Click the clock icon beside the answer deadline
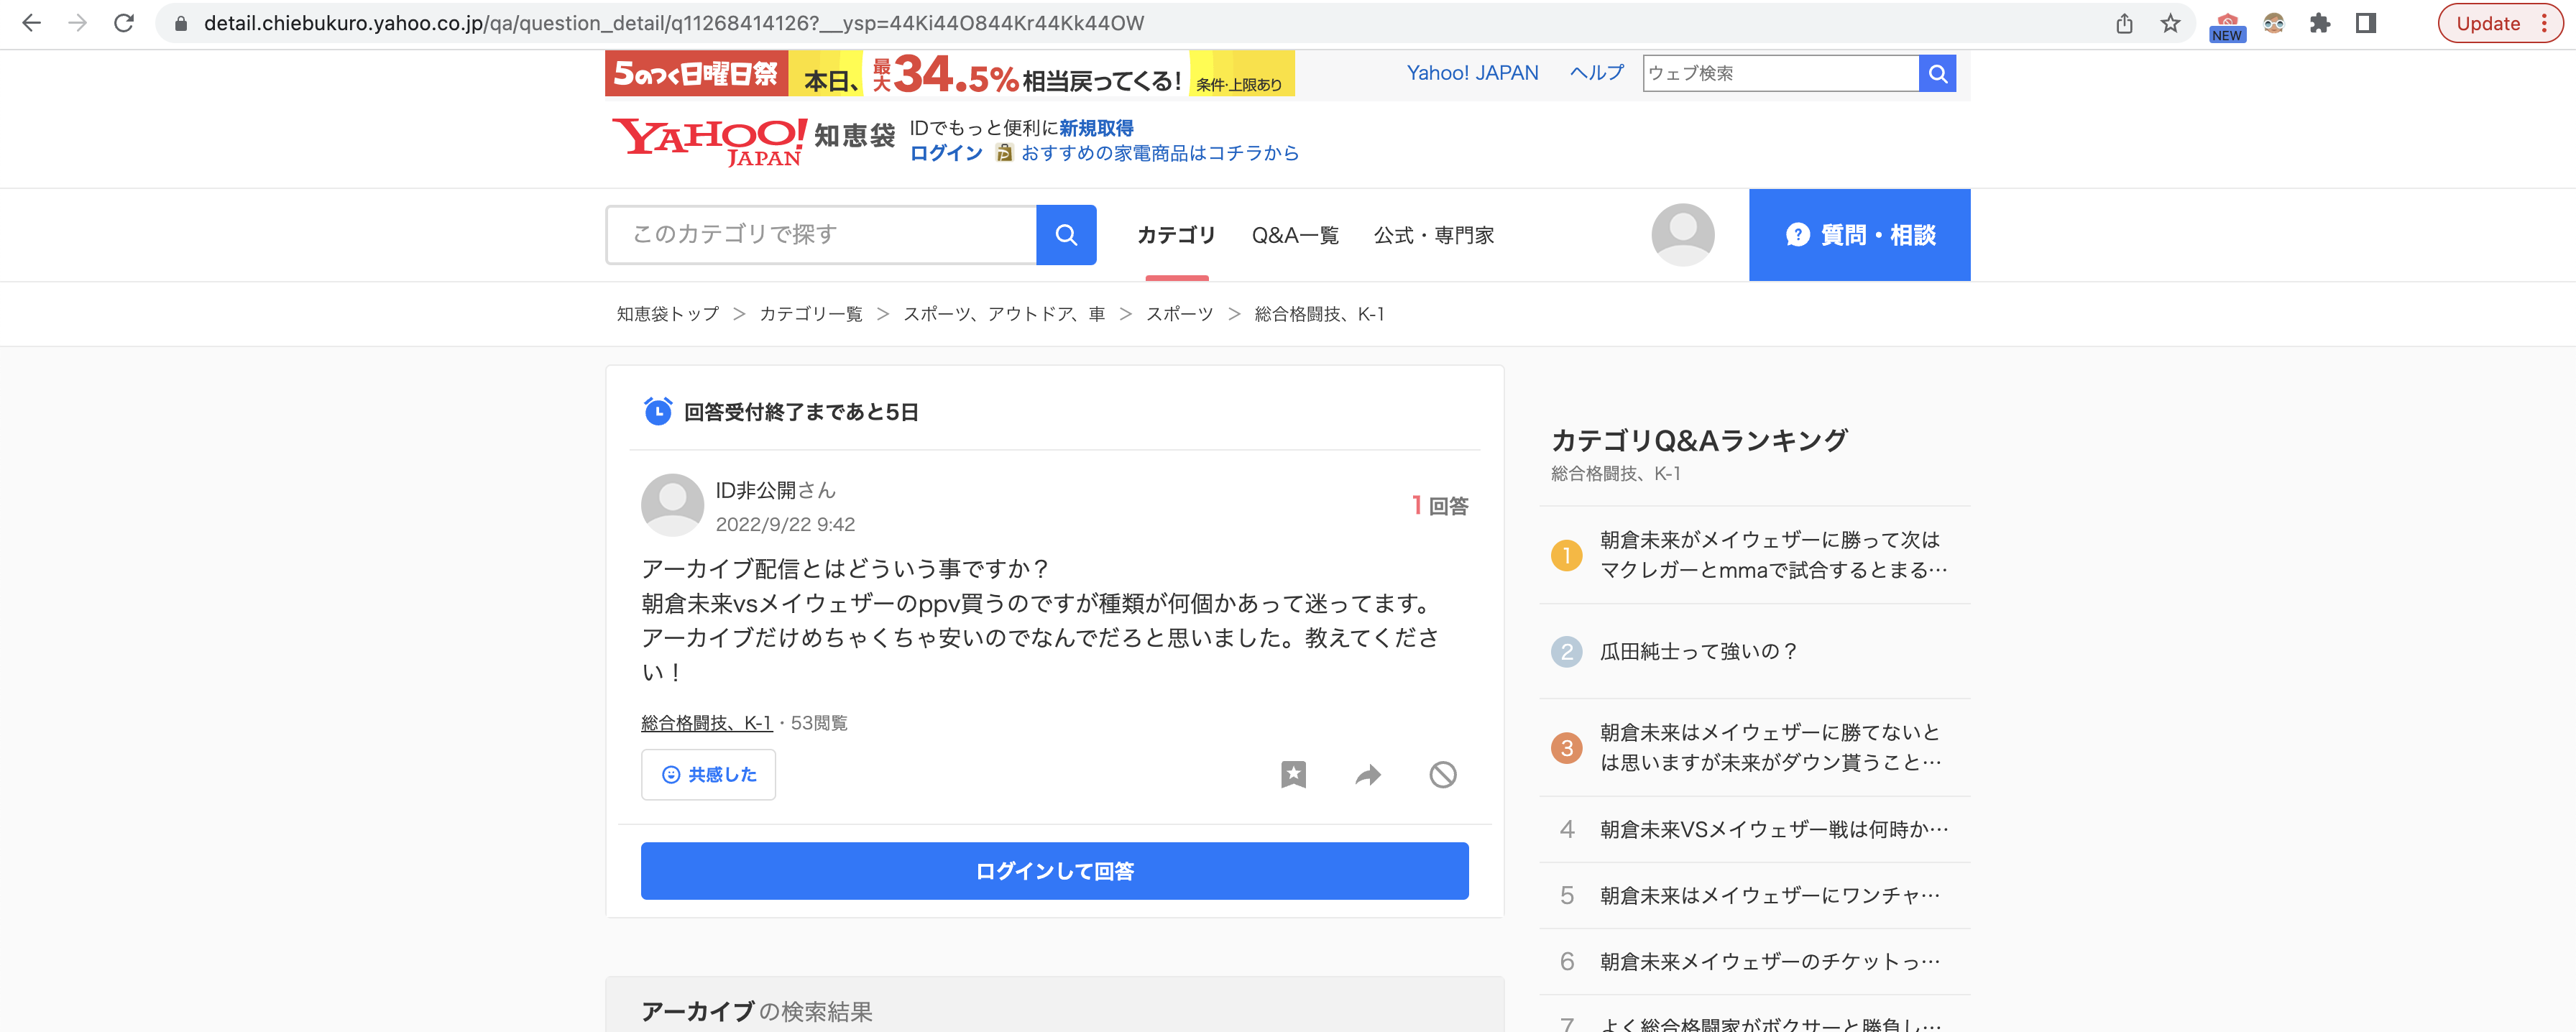 pyautogui.click(x=657, y=411)
